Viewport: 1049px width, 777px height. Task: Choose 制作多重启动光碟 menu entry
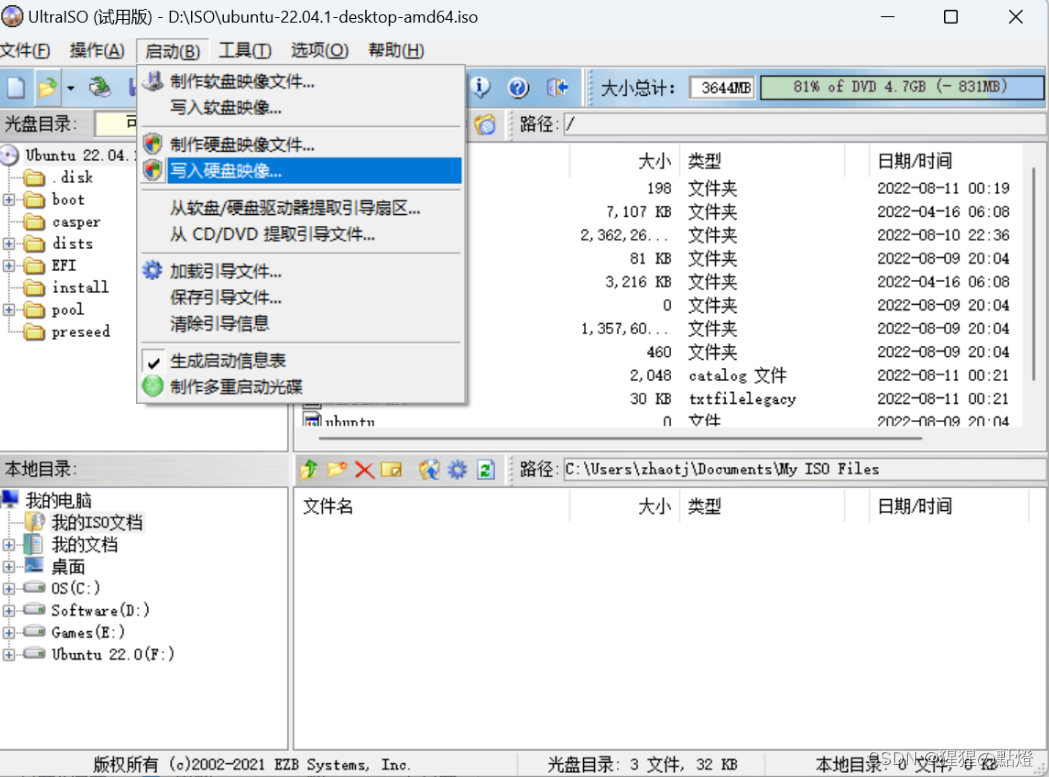tap(301, 387)
